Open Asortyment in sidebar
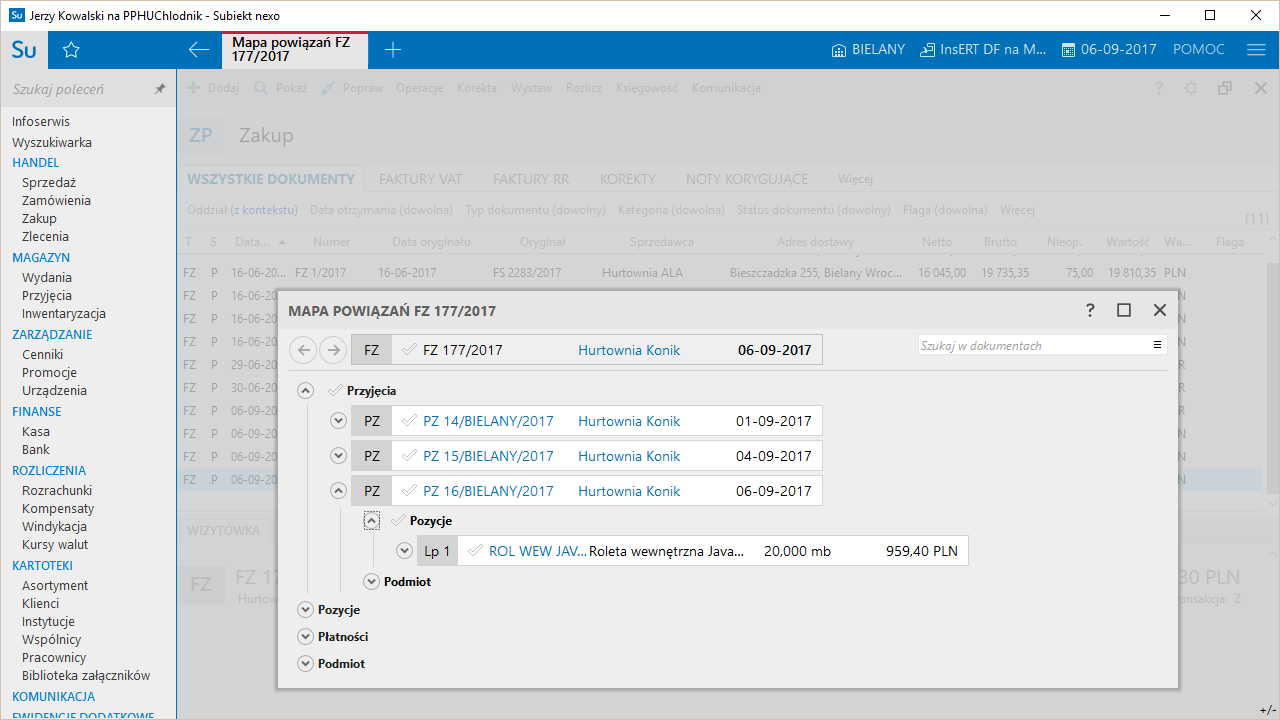 tap(55, 585)
